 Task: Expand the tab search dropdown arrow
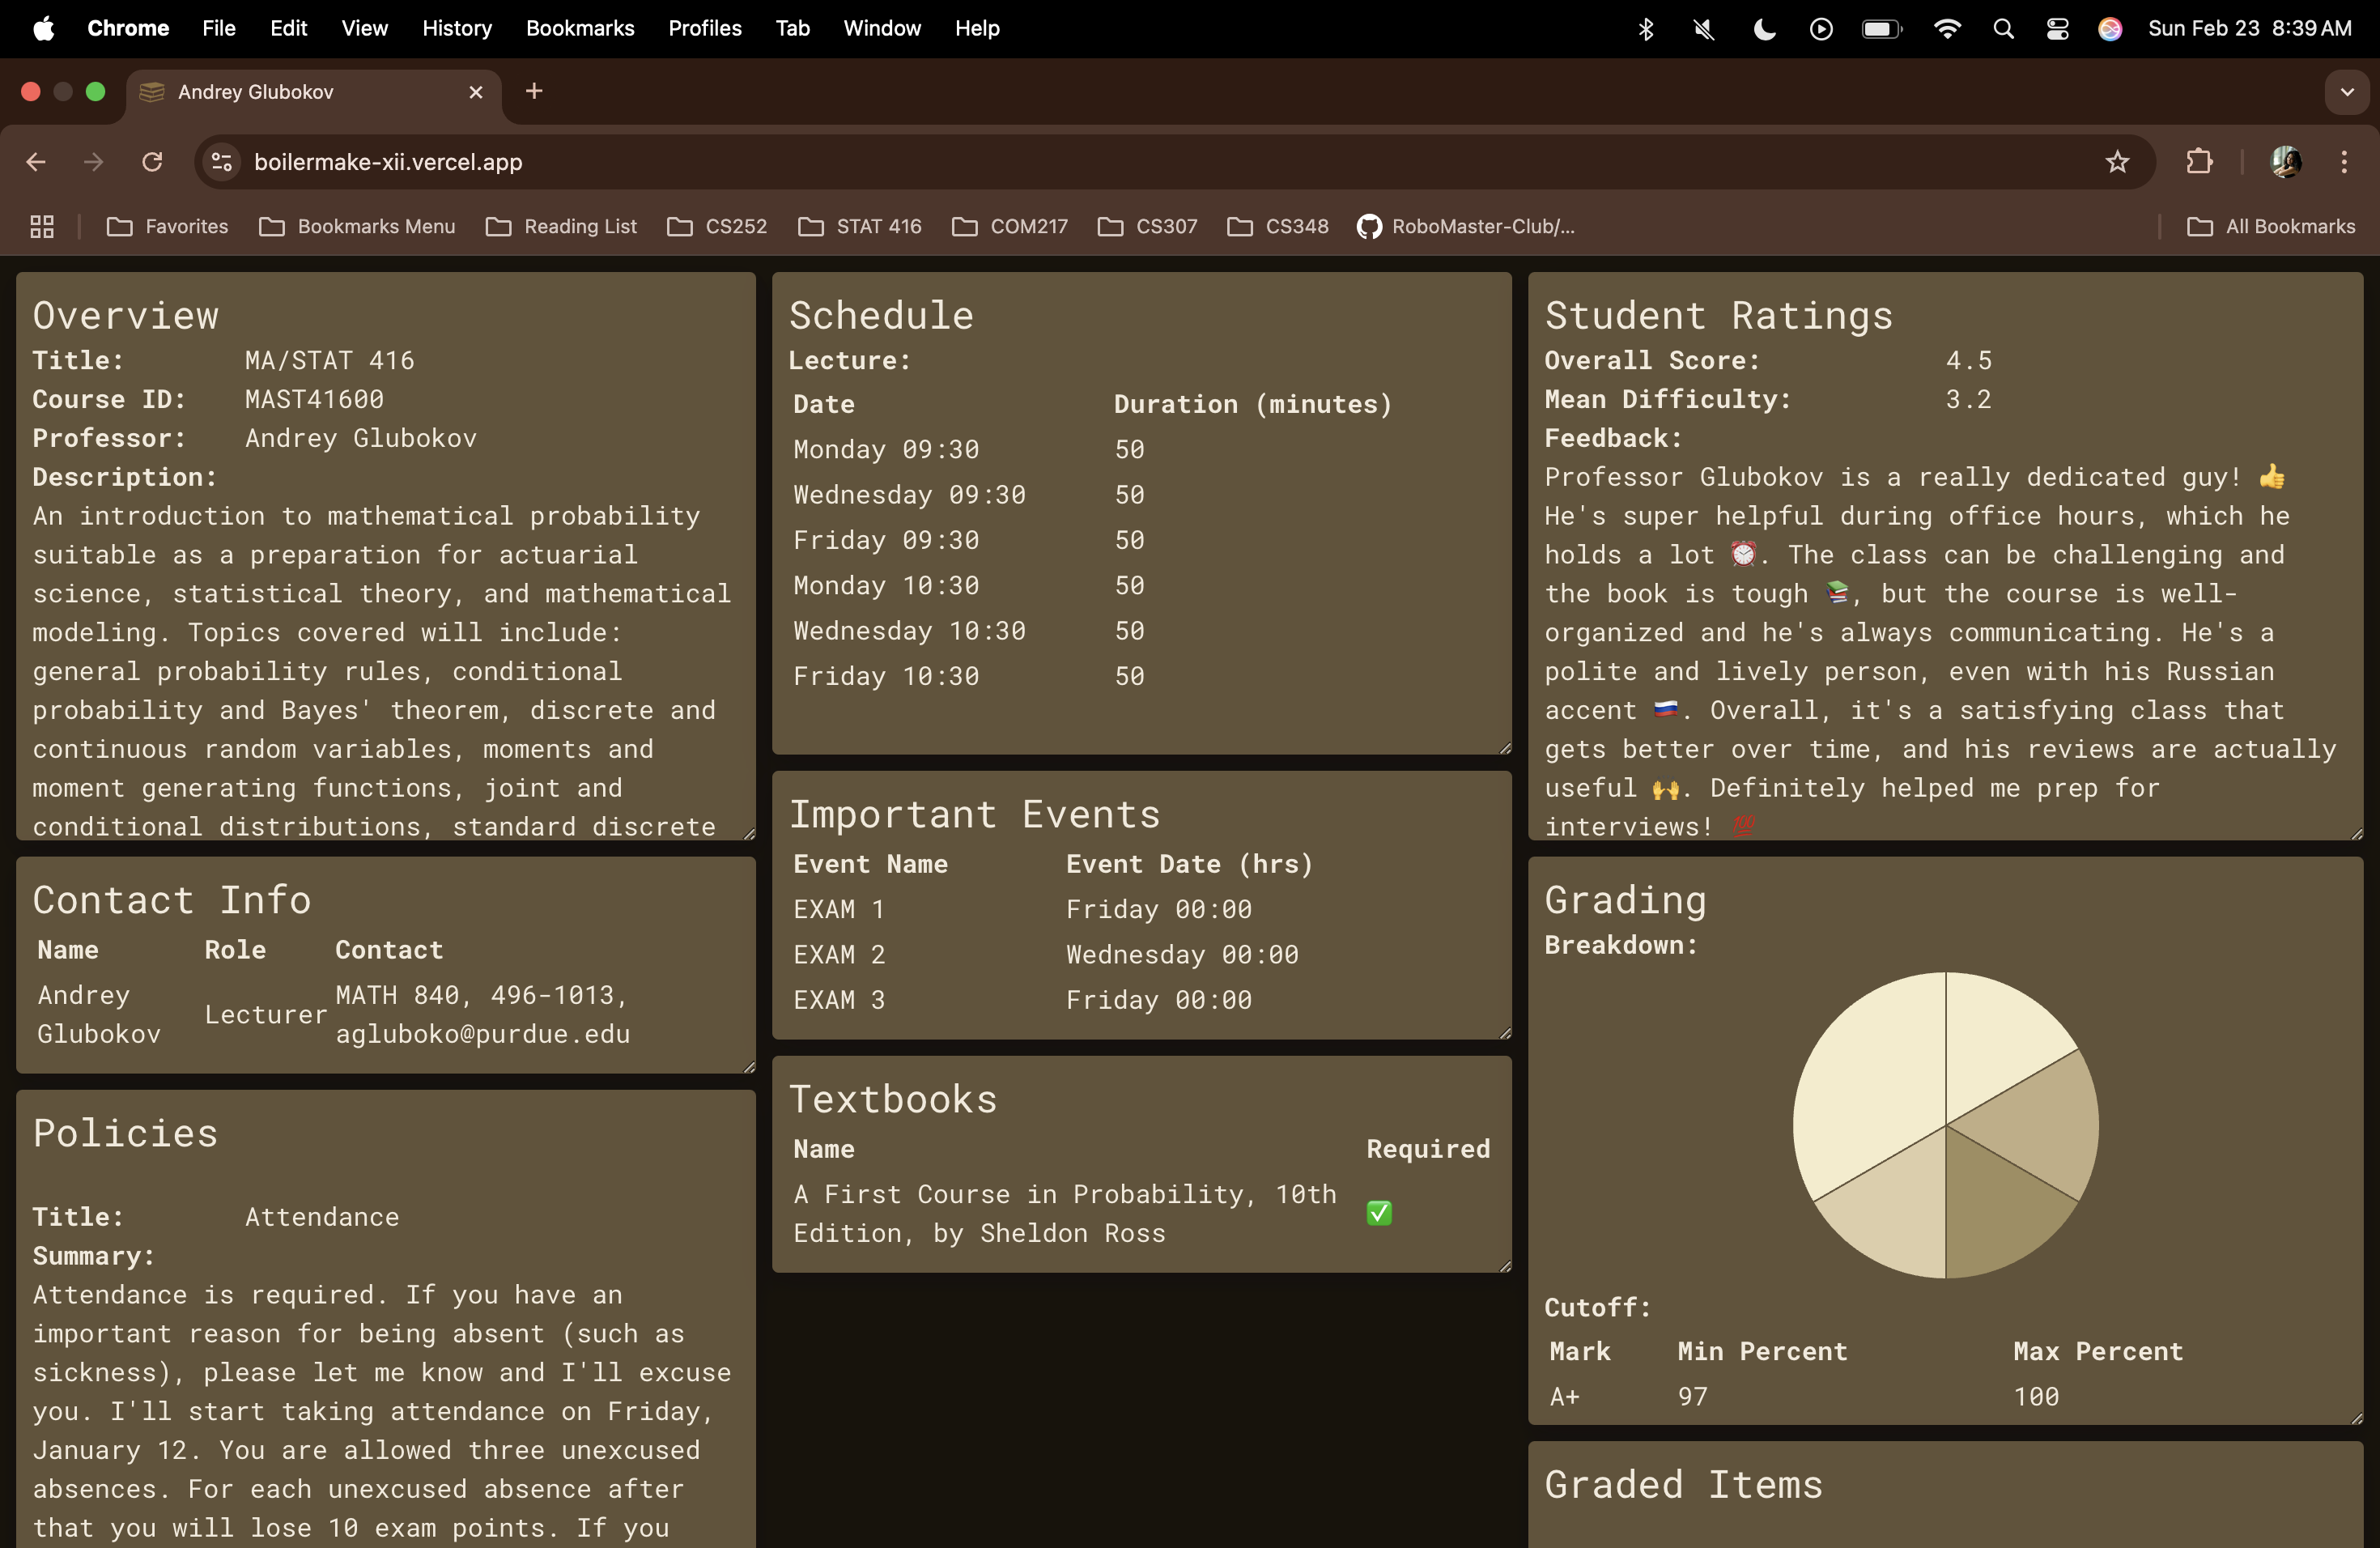pyautogui.click(x=2346, y=92)
